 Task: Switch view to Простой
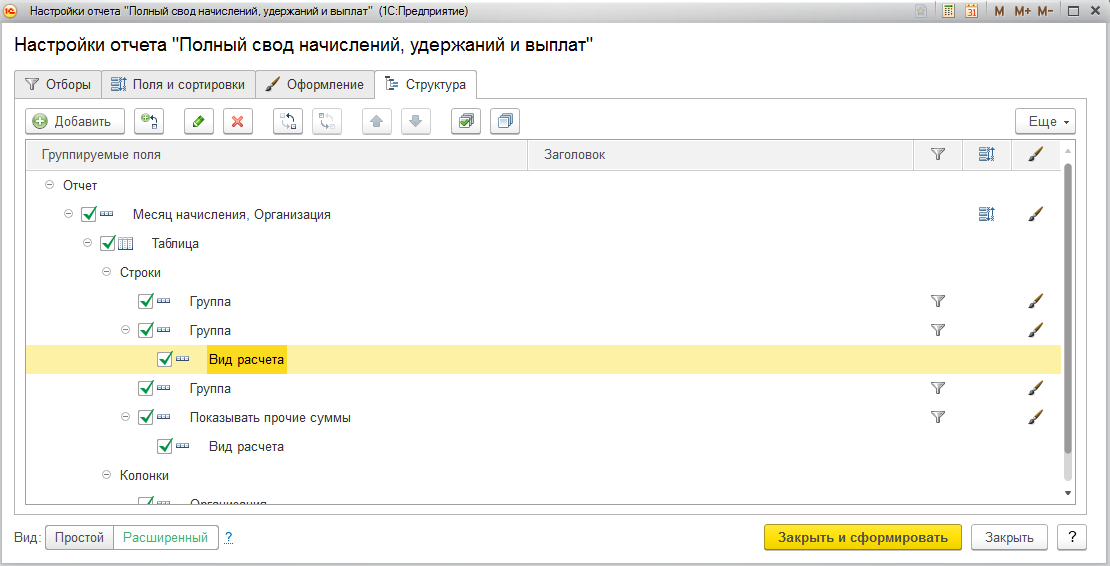pos(79,538)
